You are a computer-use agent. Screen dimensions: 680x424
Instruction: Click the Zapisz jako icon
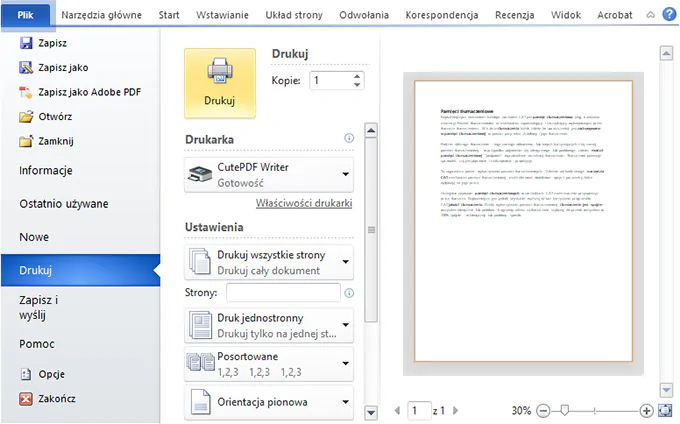coord(26,67)
